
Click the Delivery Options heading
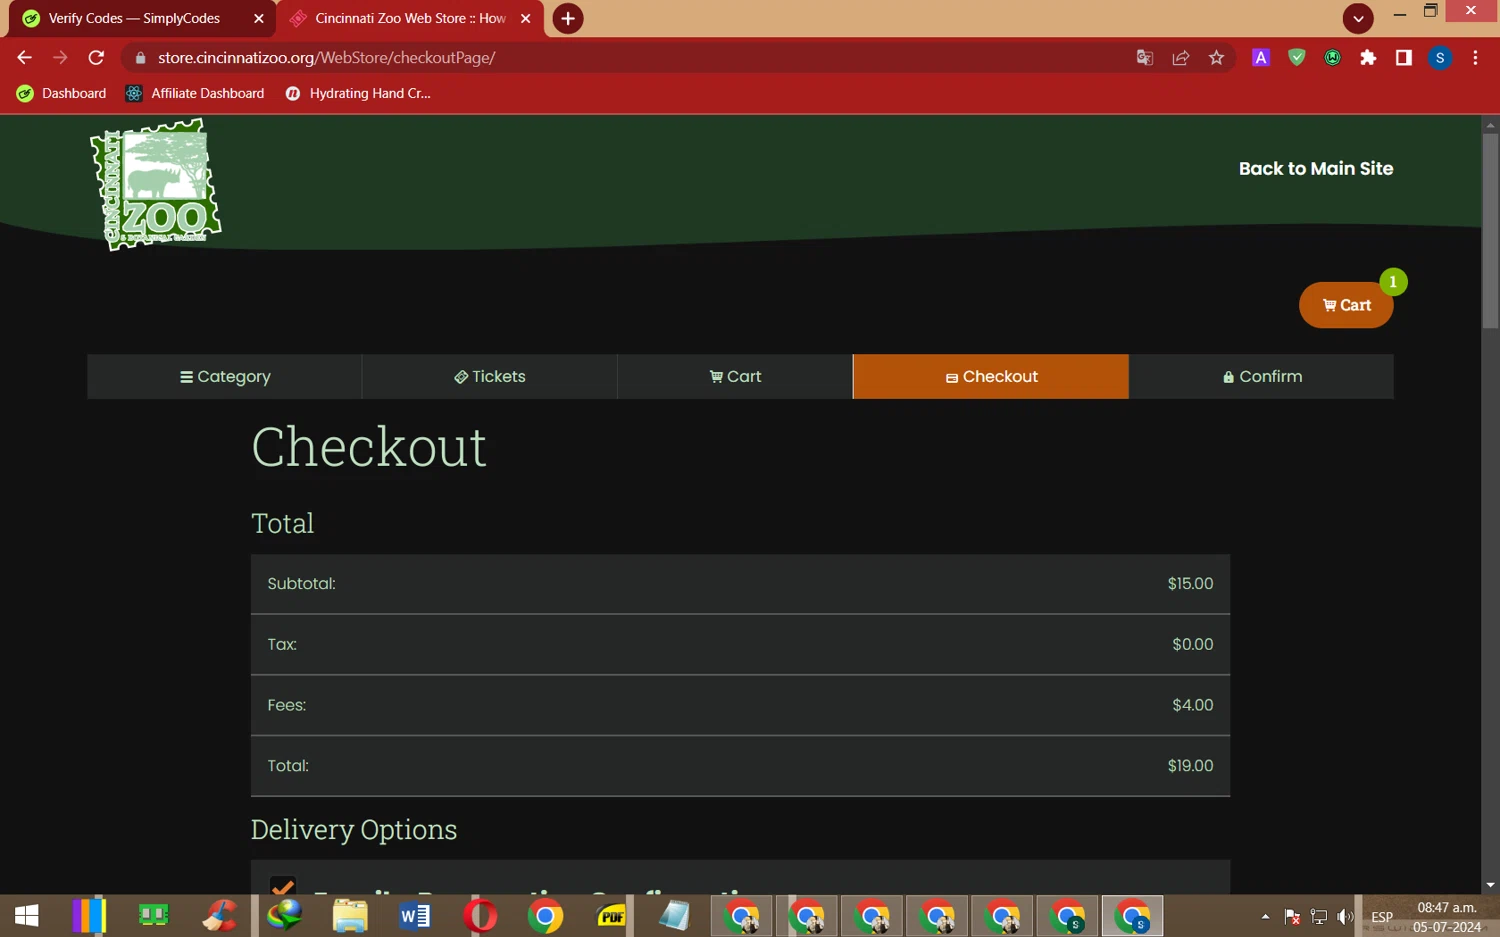[x=354, y=830]
